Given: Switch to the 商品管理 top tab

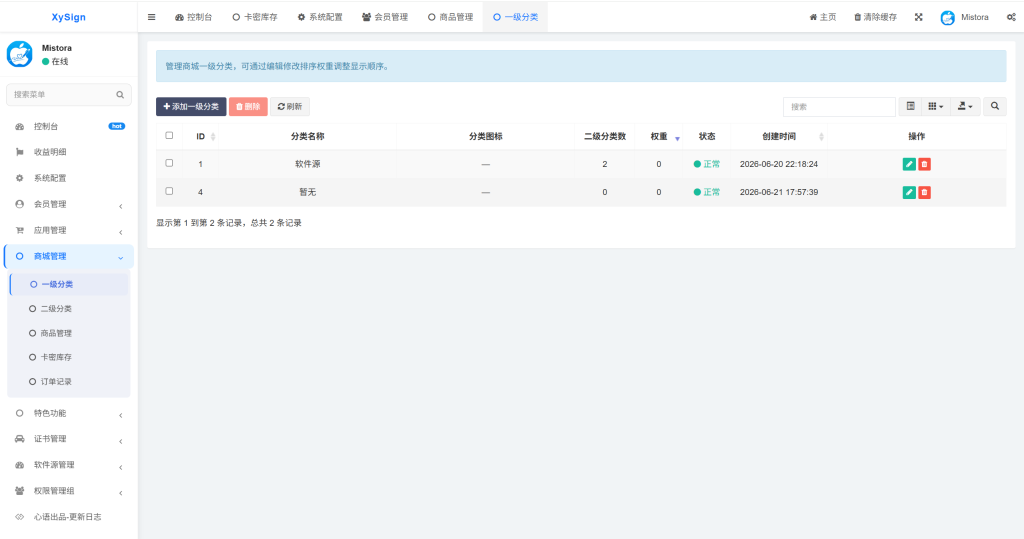Looking at the screenshot, I should coord(451,17).
